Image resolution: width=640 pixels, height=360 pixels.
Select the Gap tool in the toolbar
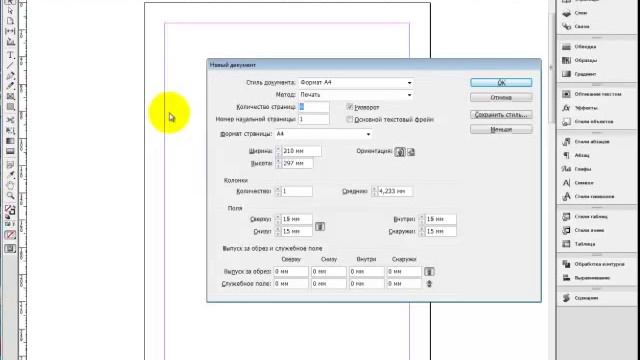point(10,31)
